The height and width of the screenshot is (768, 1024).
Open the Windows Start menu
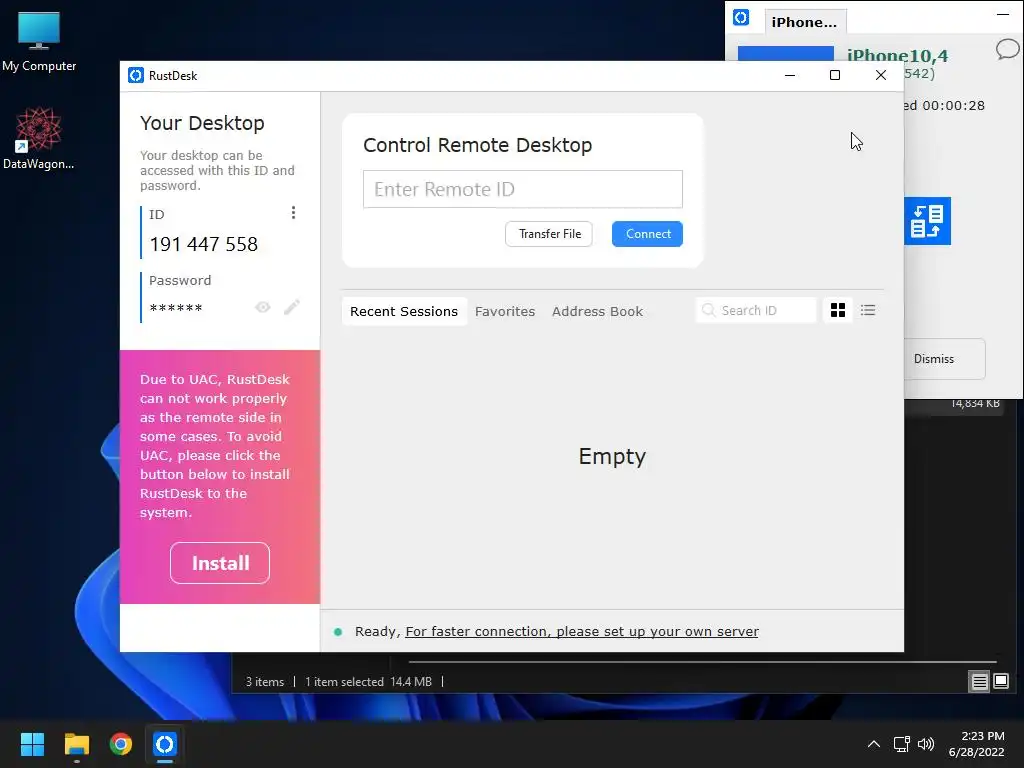(32, 744)
